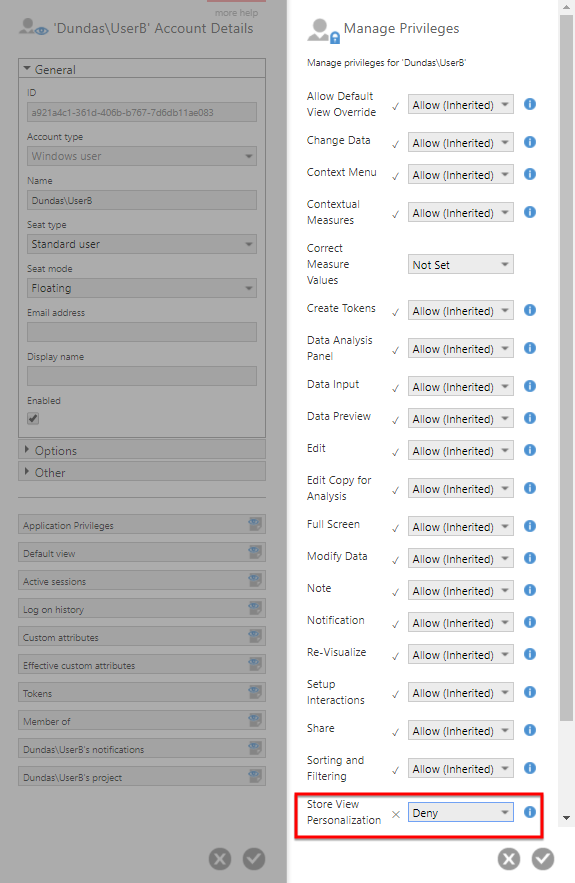575x883 pixels.
Task: Cancel Manage Privileges with the X icon
Action: (509, 859)
